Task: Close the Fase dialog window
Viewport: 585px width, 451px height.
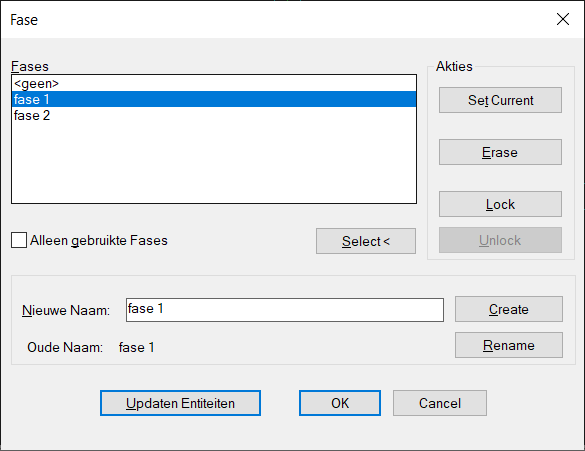Action: pos(563,19)
